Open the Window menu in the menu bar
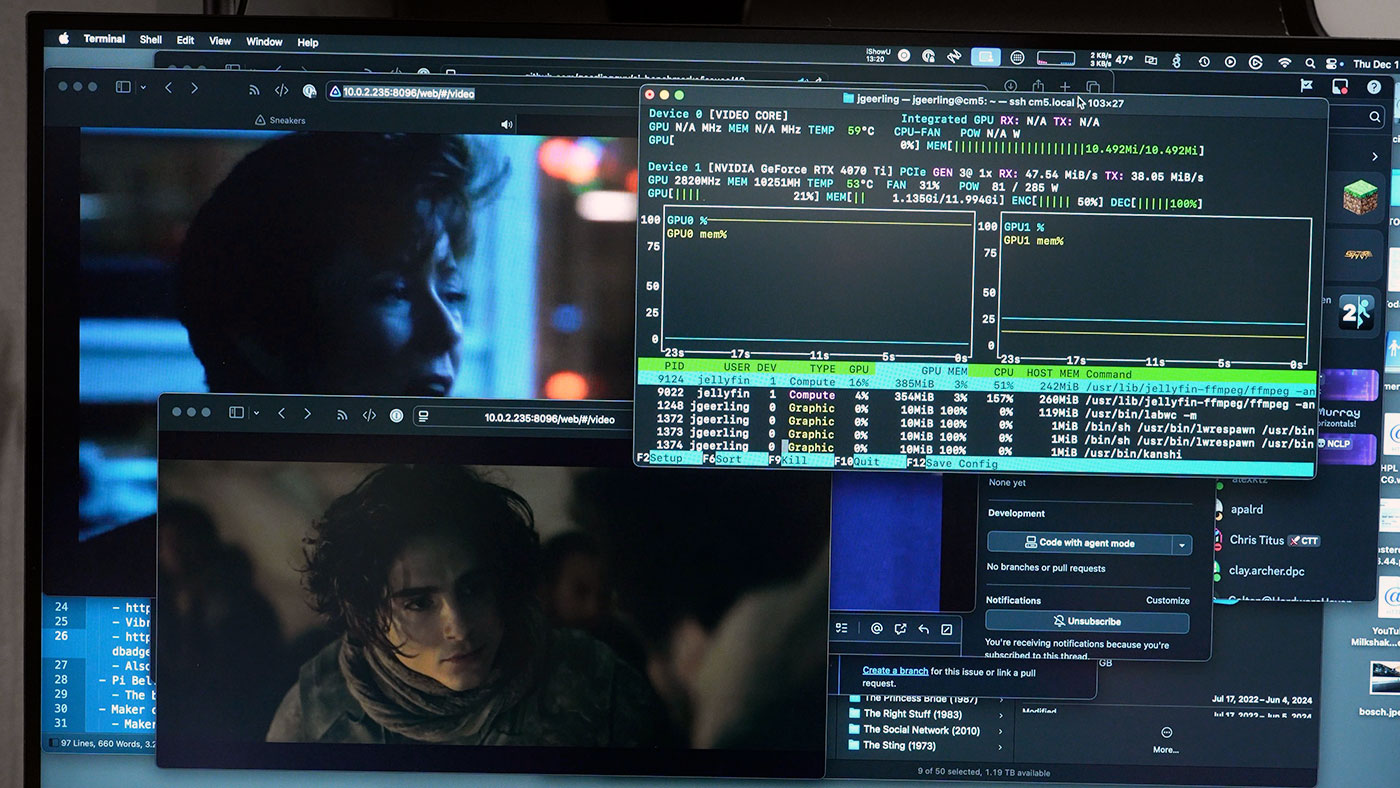1400x788 pixels. (263, 41)
